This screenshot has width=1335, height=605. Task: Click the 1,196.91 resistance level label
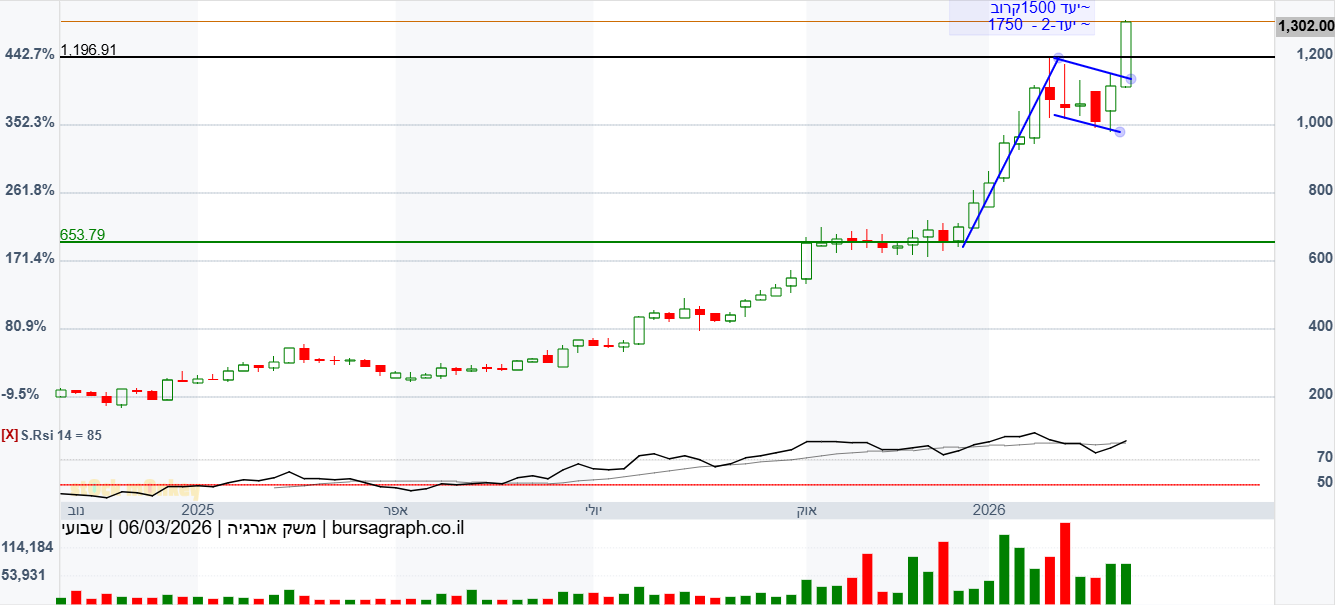[x=89, y=49]
